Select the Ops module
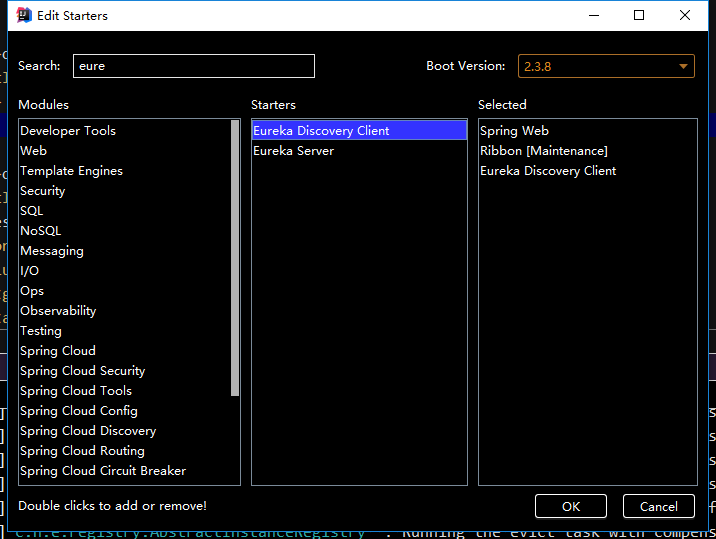Viewport: 716px width, 539px height. [32, 291]
